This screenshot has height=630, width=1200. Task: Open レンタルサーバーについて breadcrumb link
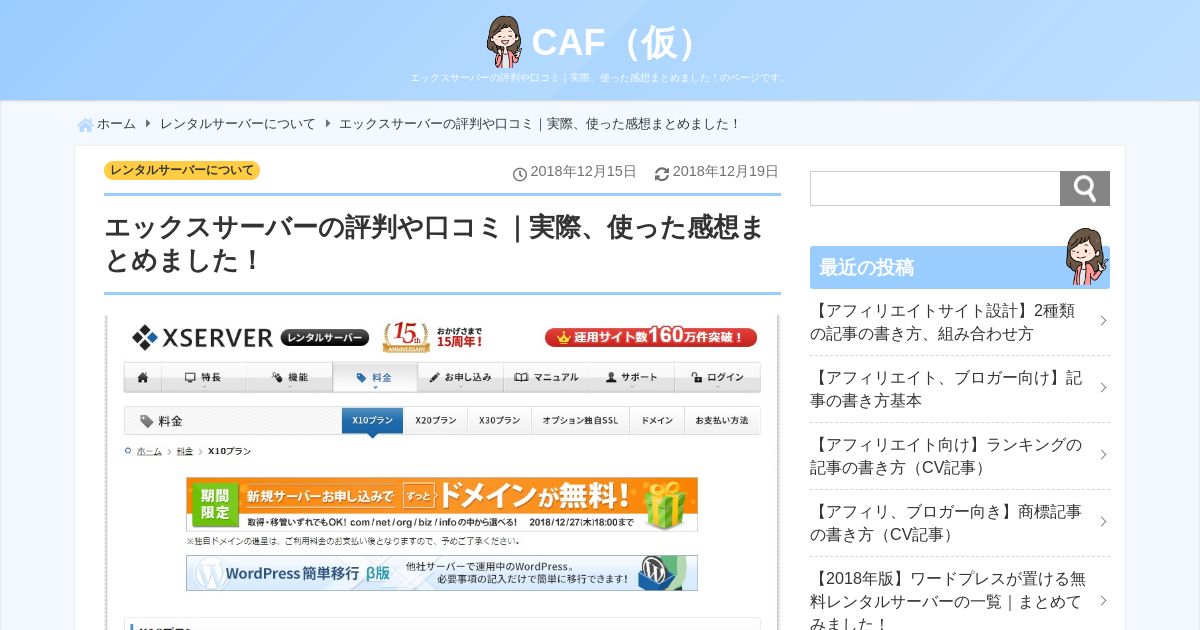click(x=237, y=124)
